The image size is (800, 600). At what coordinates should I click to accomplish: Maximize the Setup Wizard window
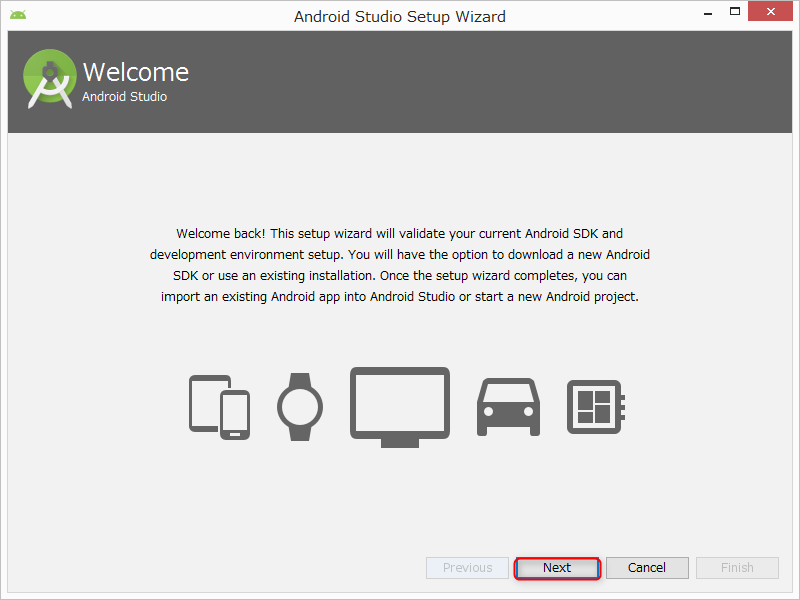point(735,12)
